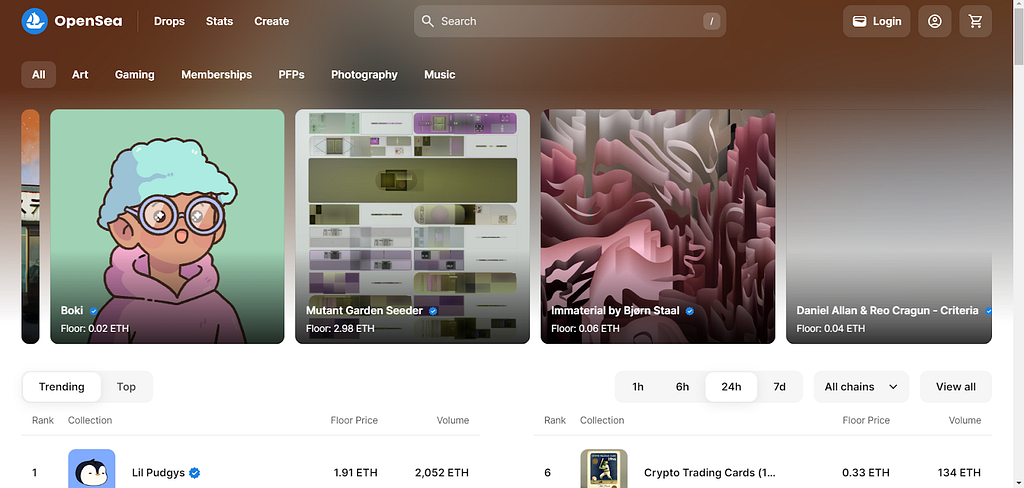This screenshot has width=1024, height=488.
Task: Click the Lil Pudgys penguin avatar
Action: (x=91, y=468)
